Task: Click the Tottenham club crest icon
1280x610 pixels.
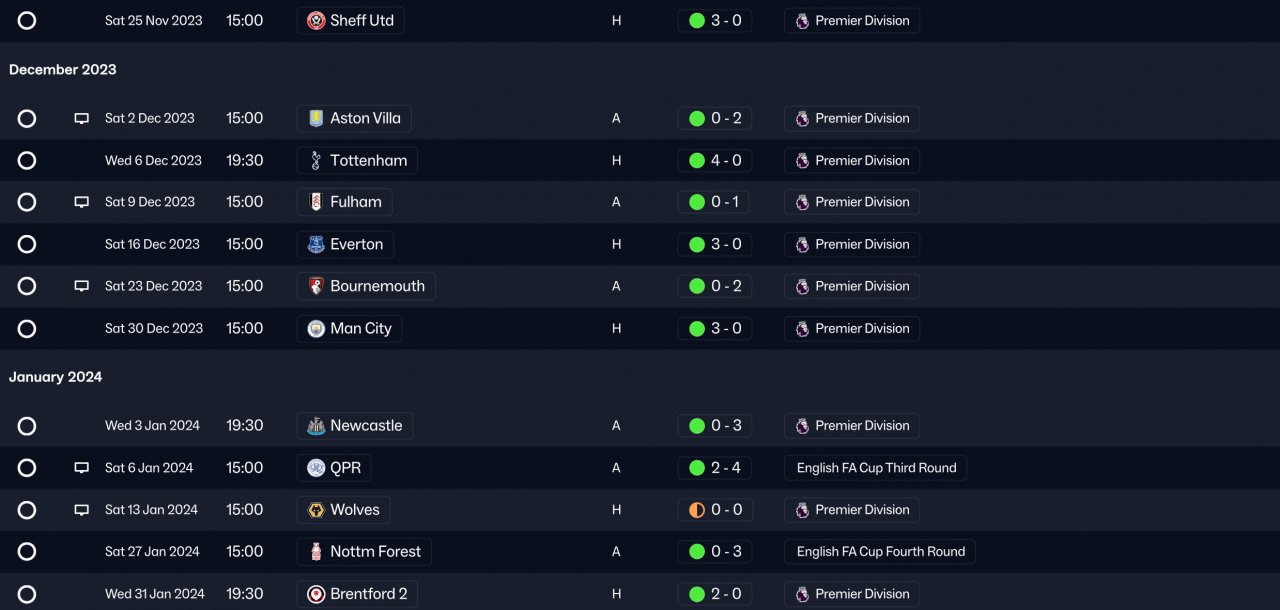Action: (x=316, y=160)
